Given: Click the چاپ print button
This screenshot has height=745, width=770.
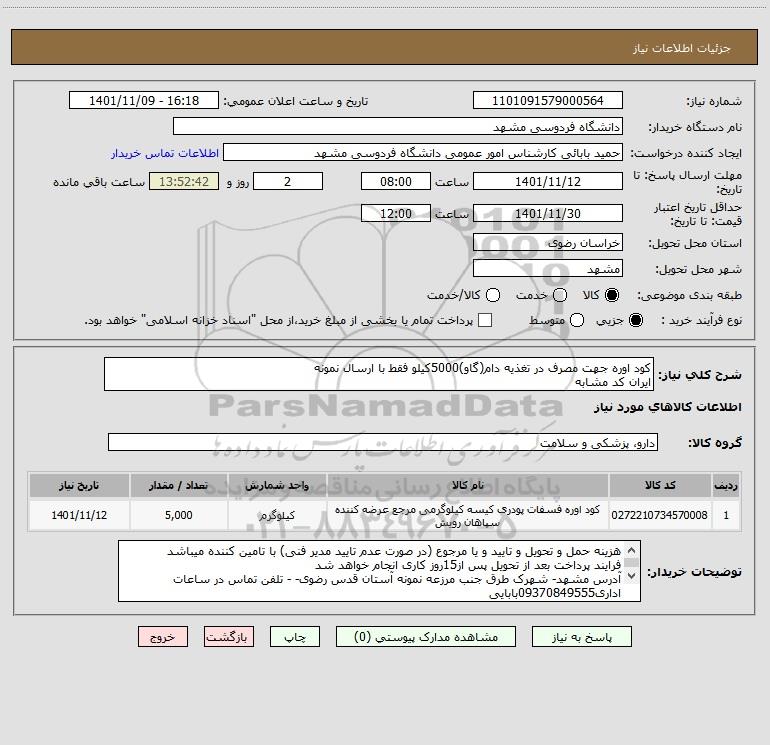Looking at the screenshot, I should click(x=295, y=637).
